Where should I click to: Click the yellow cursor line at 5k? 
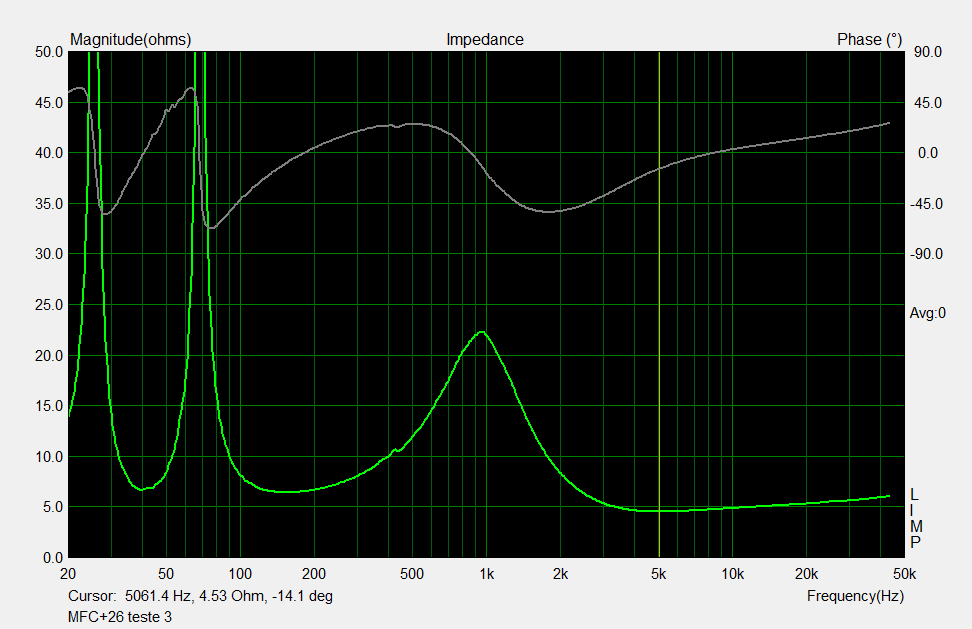tap(659, 304)
